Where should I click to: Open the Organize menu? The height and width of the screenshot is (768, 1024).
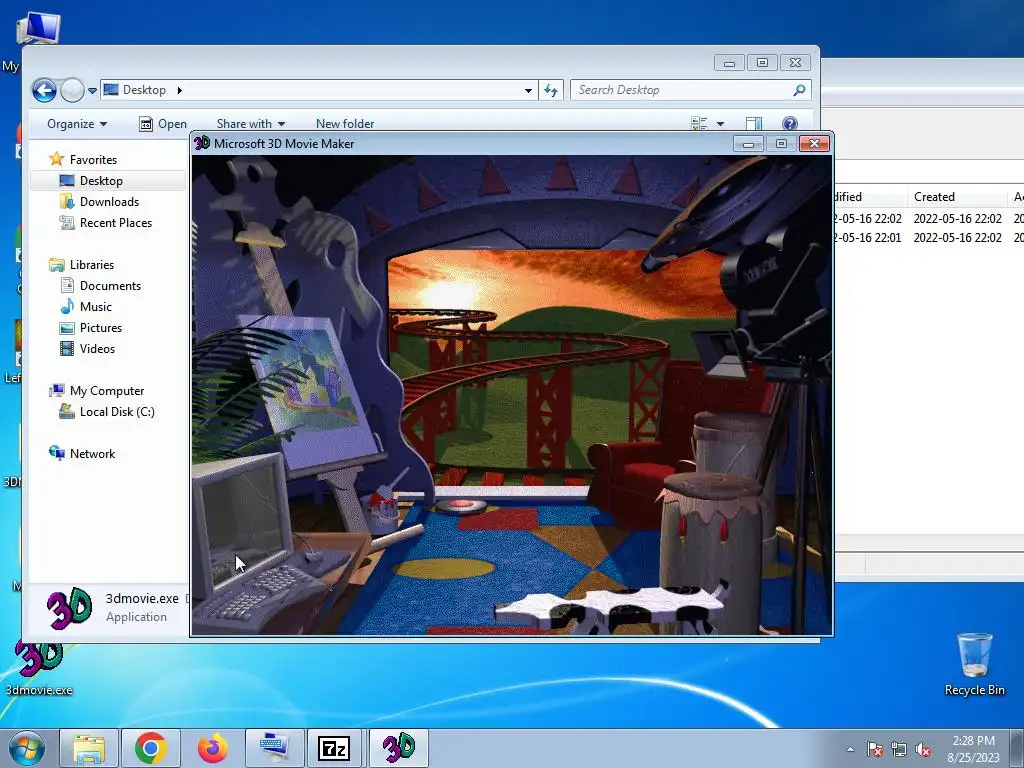77,123
